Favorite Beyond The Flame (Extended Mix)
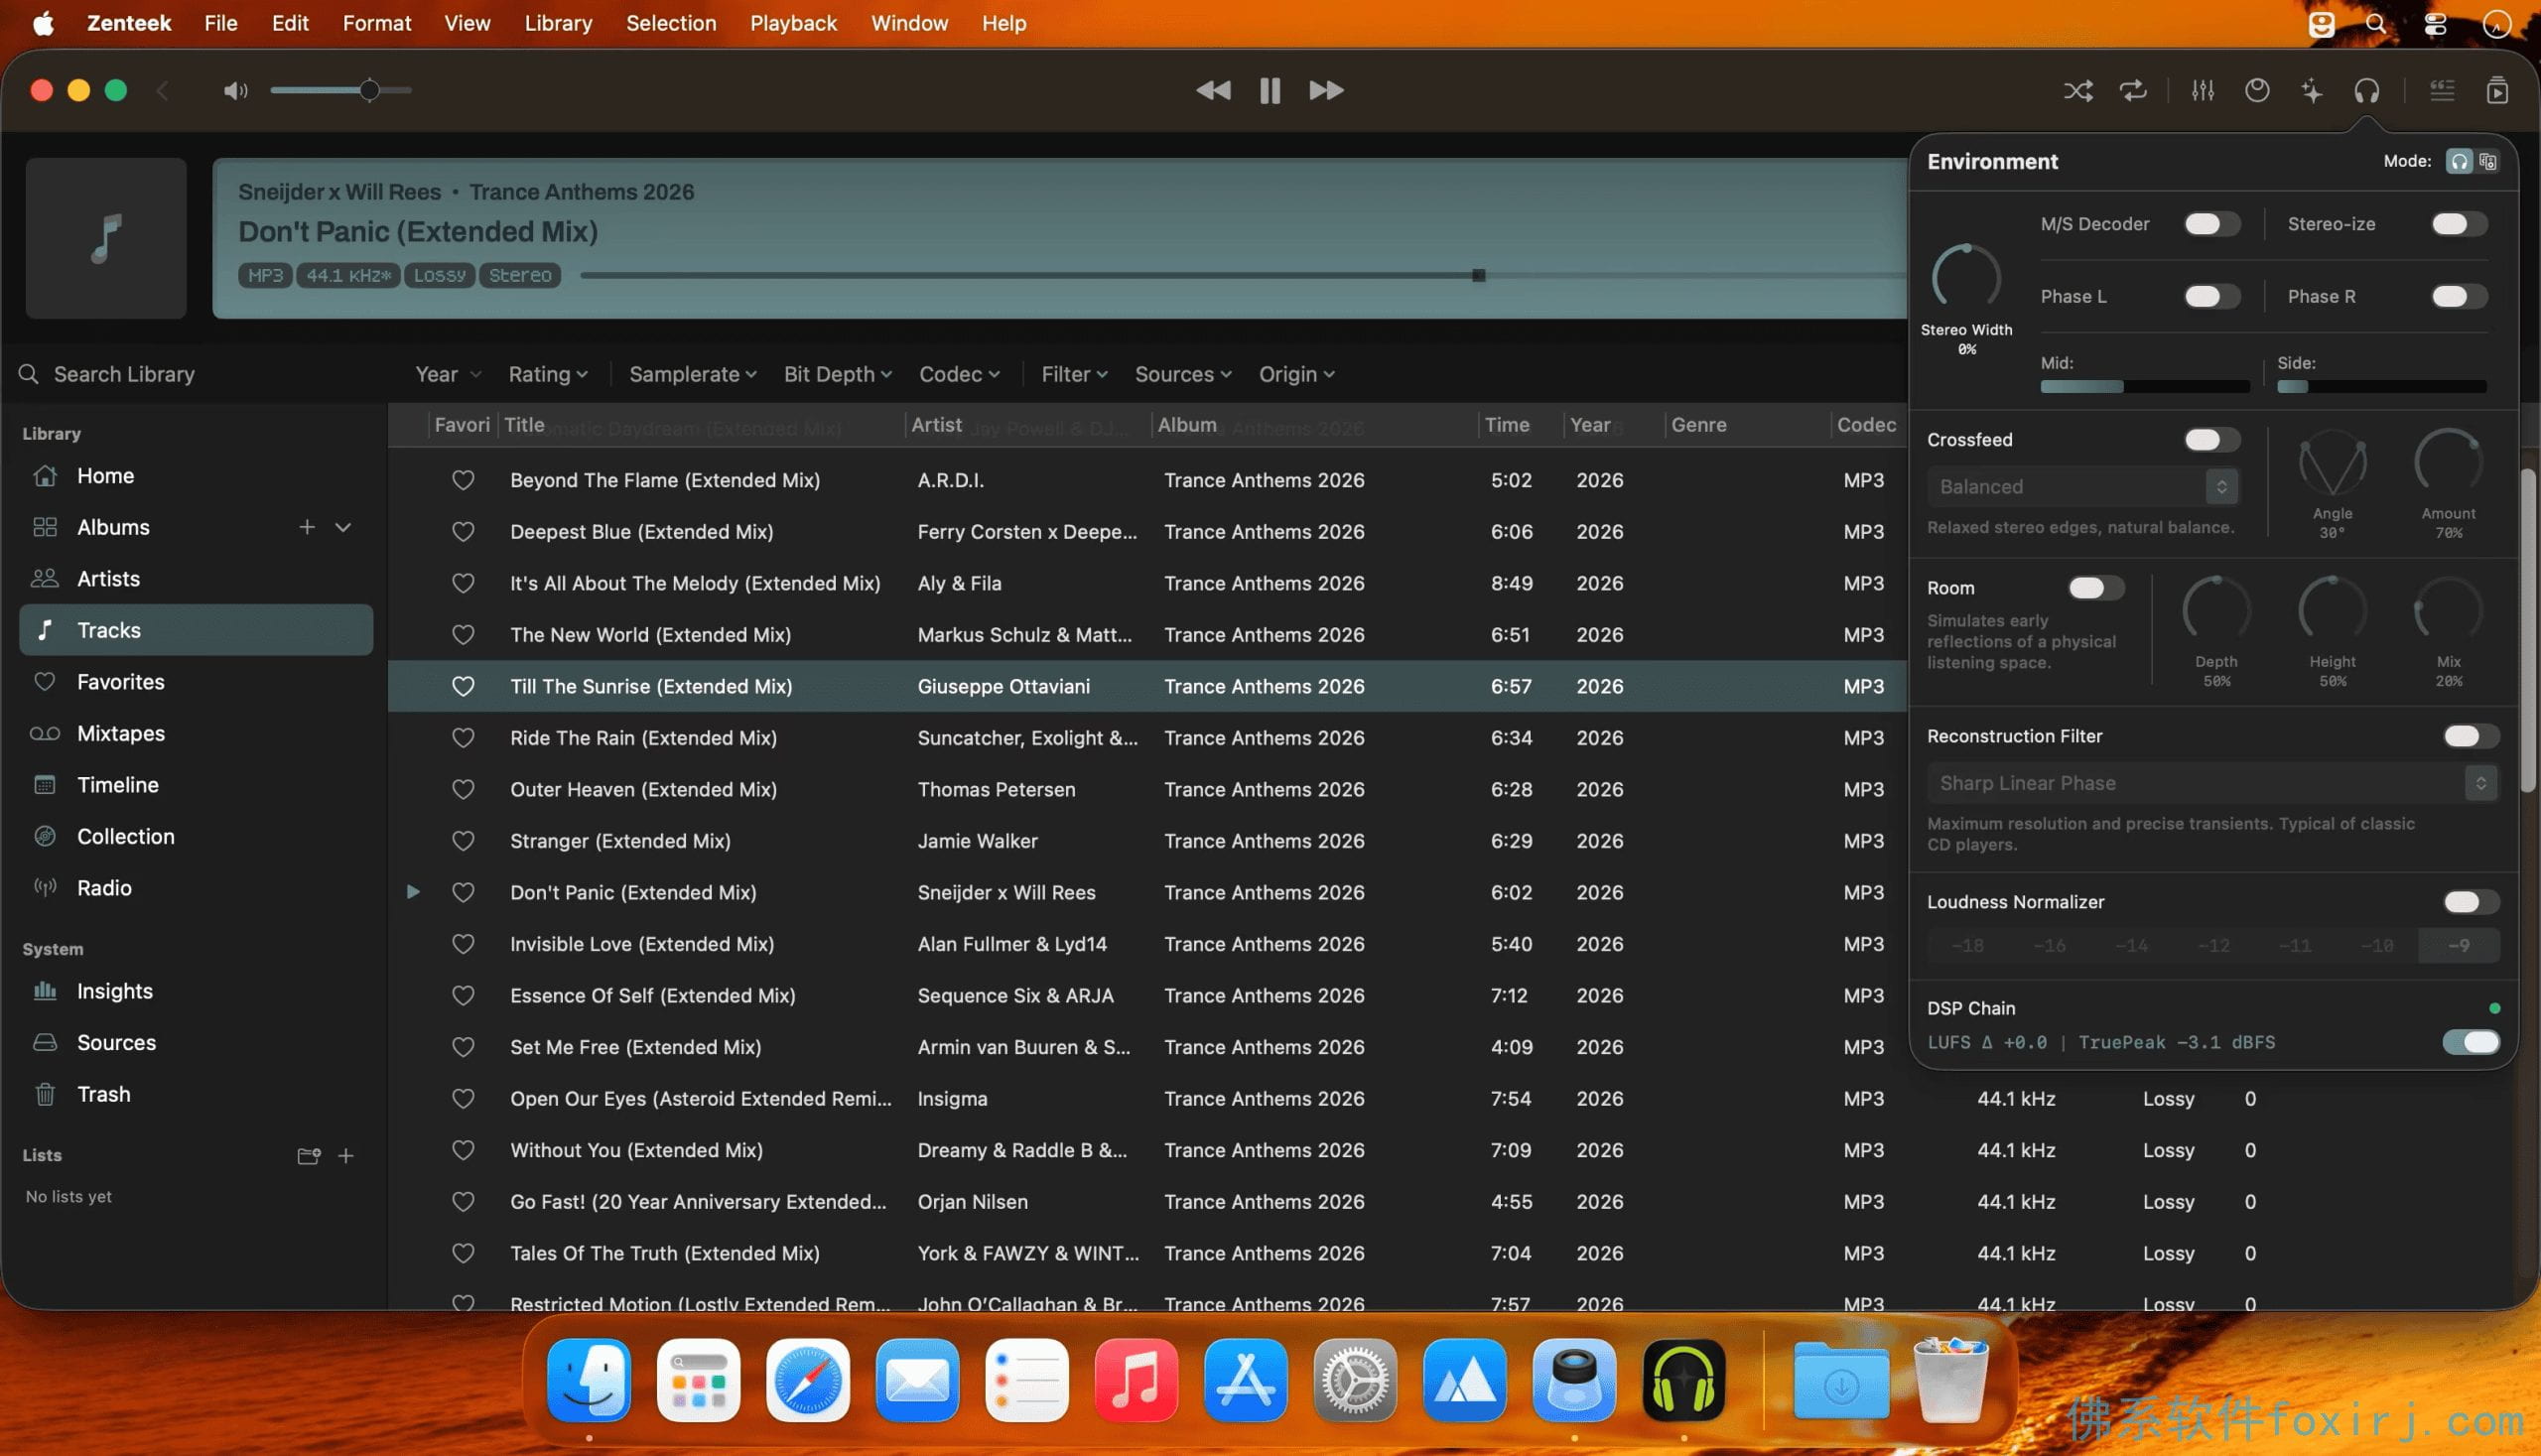The image size is (2541, 1456). coord(463,480)
